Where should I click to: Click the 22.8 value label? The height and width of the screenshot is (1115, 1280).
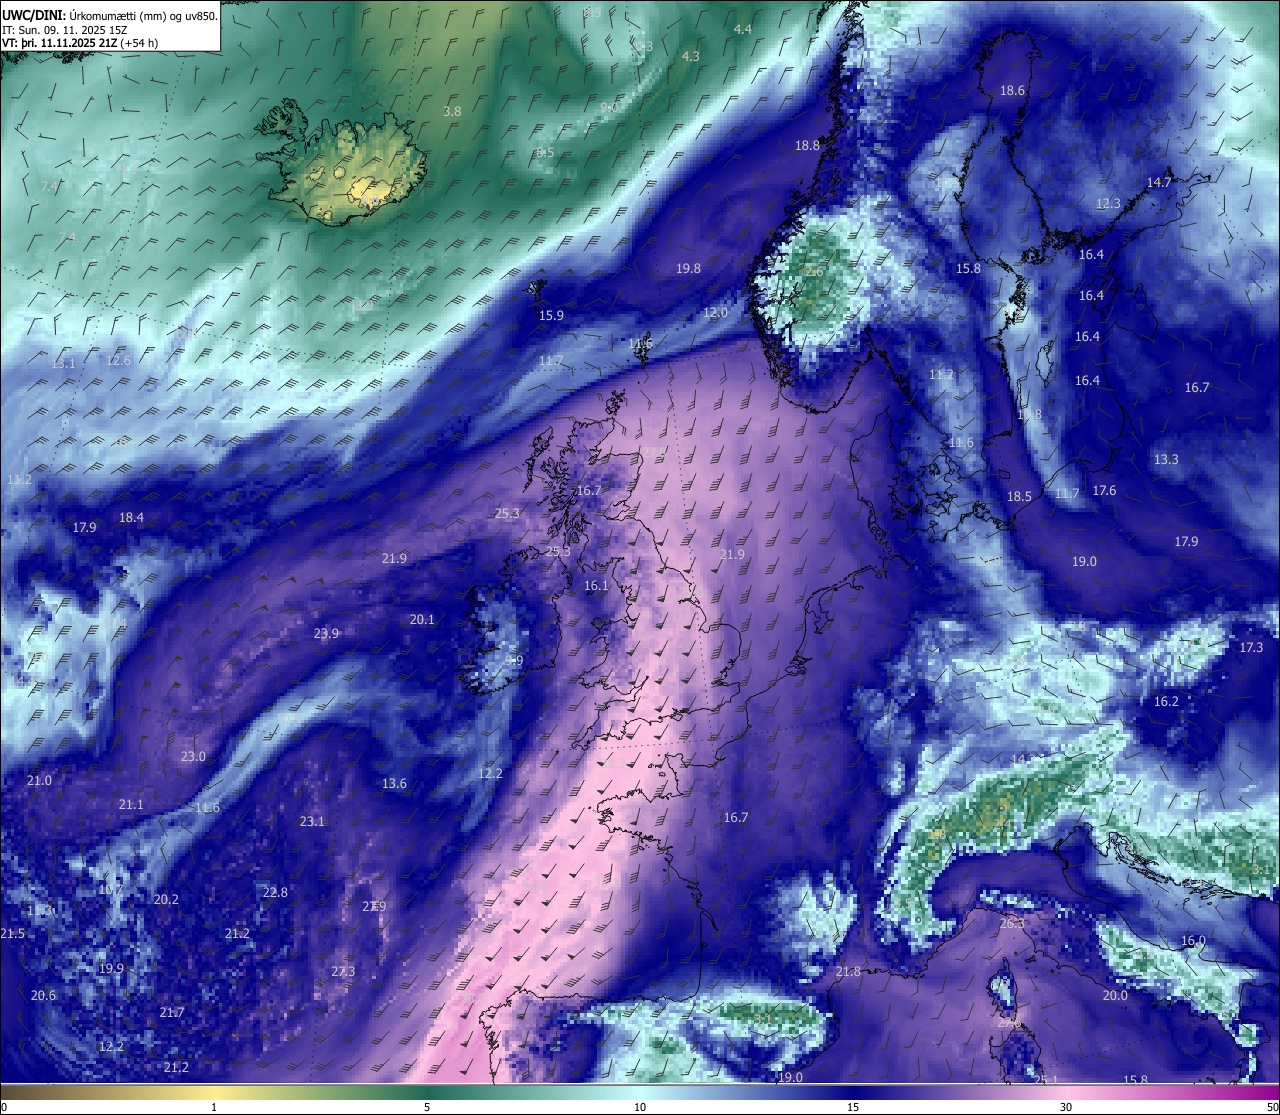(275, 893)
